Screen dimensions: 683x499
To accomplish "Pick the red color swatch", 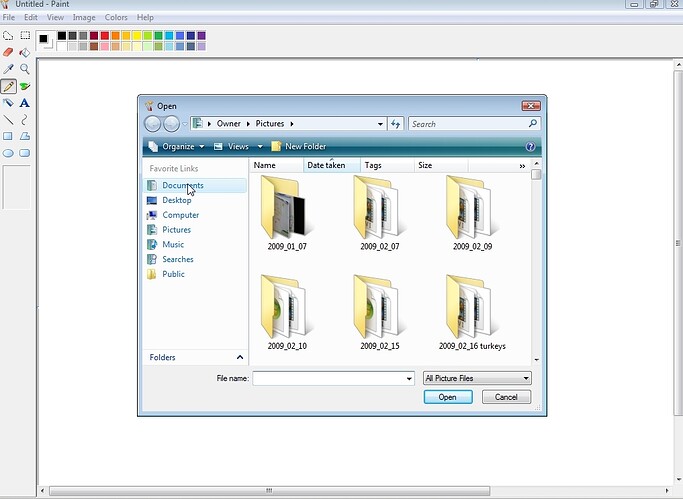I will pyautogui.click(x=105, y=36).
